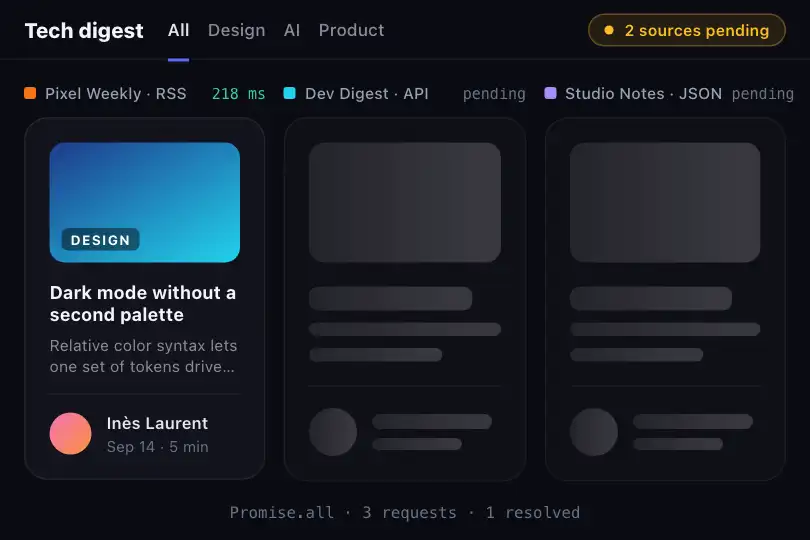Click the Pixel Weekly · RSS label

pos(116,94)
